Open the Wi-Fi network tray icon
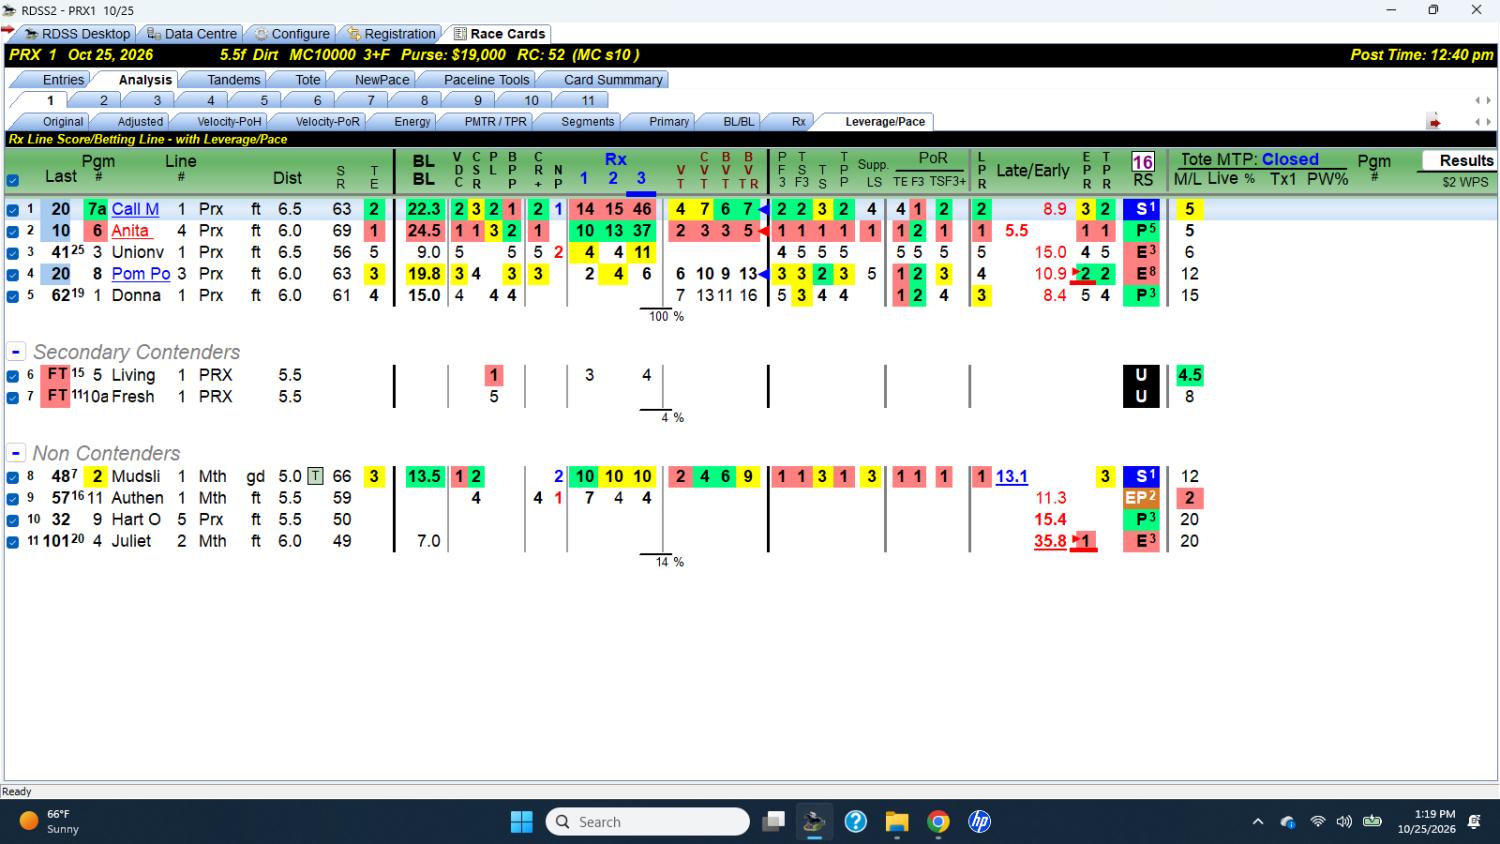The height and width of the screenshot is (844, 1500). (1318, 822)
